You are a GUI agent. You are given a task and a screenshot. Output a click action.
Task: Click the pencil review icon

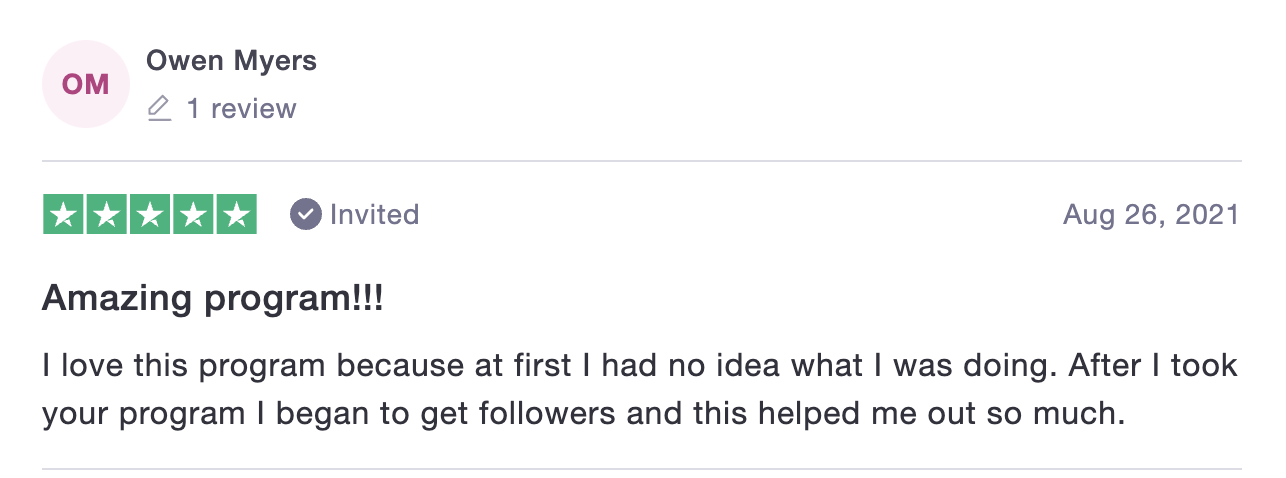[x=159, y=108]
